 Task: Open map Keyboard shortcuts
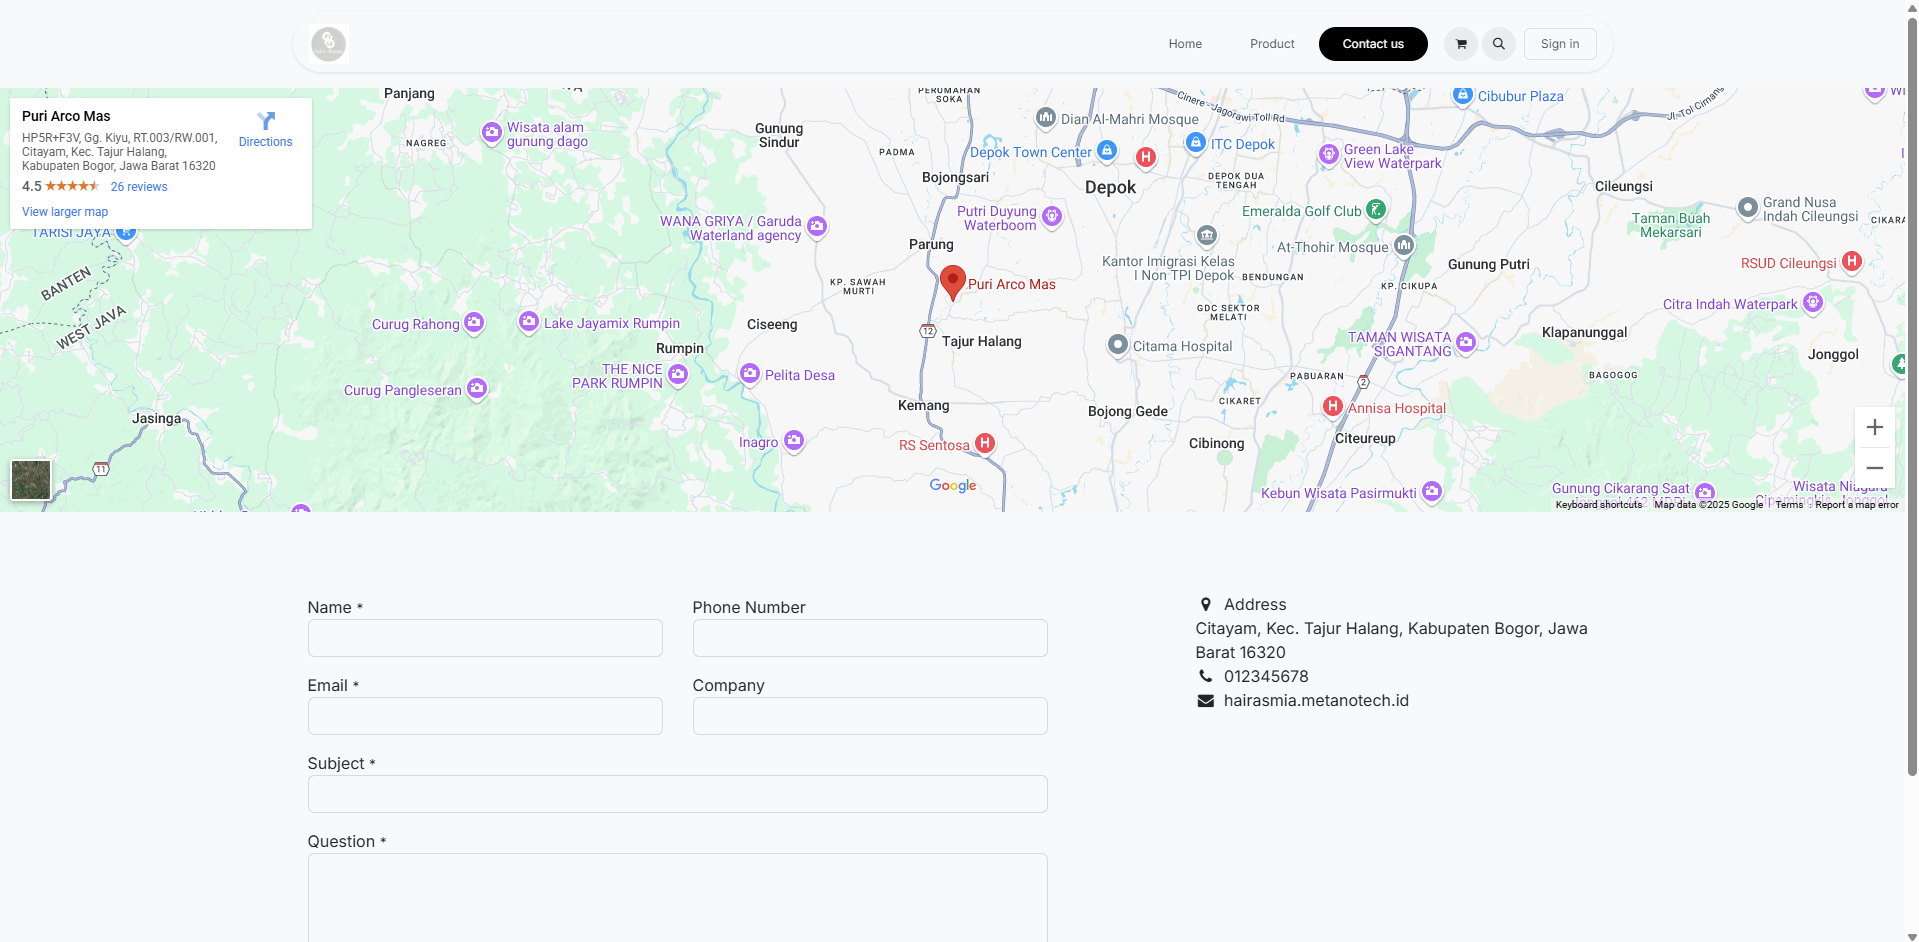click(x=1598, y=505)
